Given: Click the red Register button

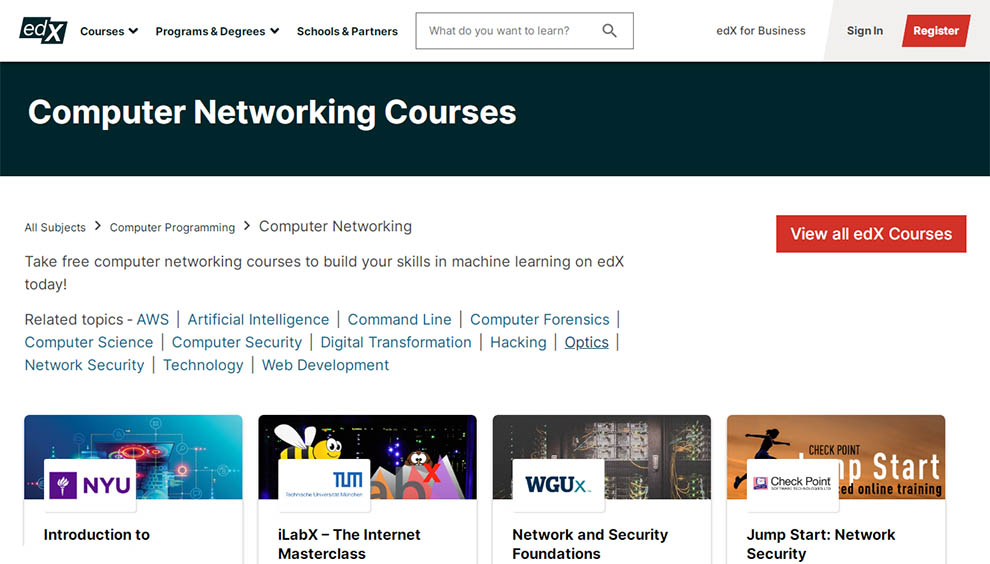Looking at the screenshot, I should (x=936, y=30).
